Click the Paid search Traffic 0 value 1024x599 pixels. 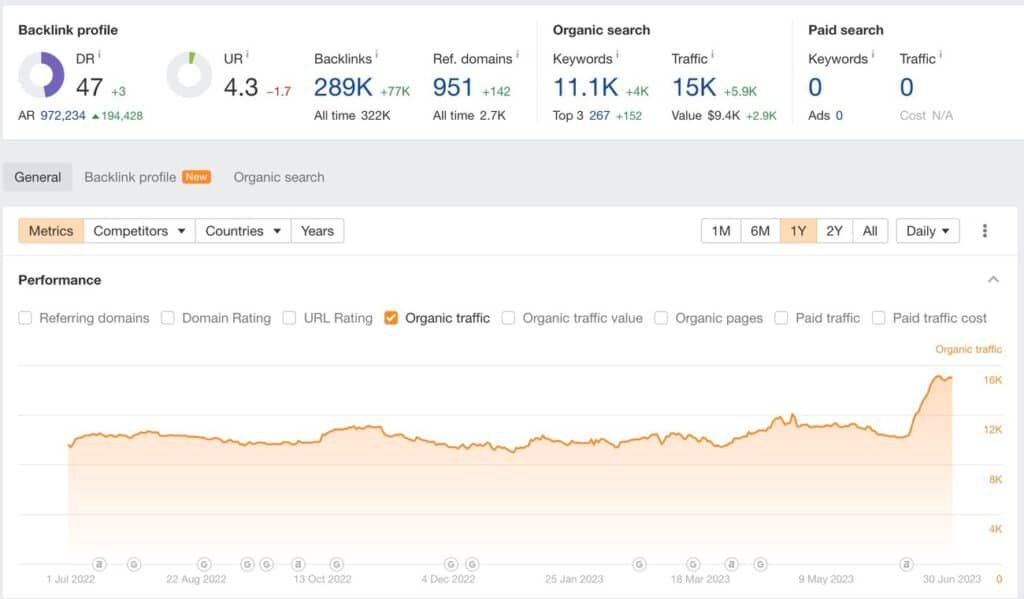coord(906,87)
